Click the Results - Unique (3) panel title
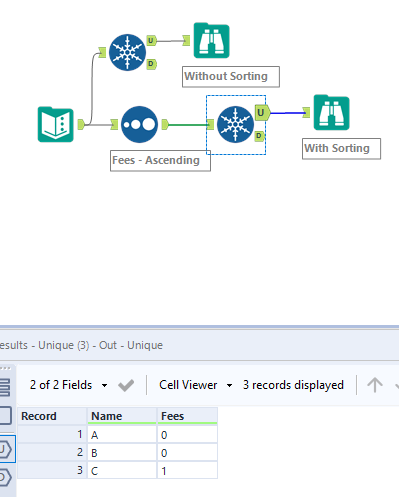399x497 pixels. coord(81,345)
